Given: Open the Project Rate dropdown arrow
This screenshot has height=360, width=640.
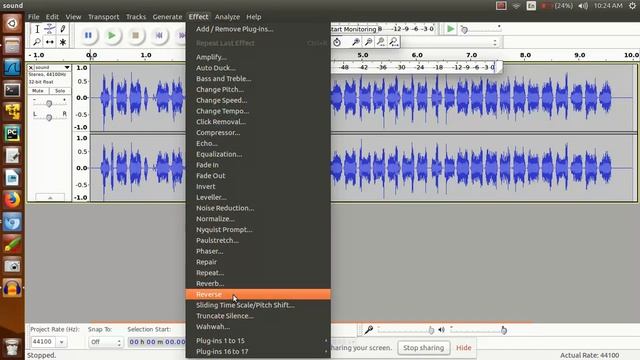Looking at the screenshot, I should [62, 342].
